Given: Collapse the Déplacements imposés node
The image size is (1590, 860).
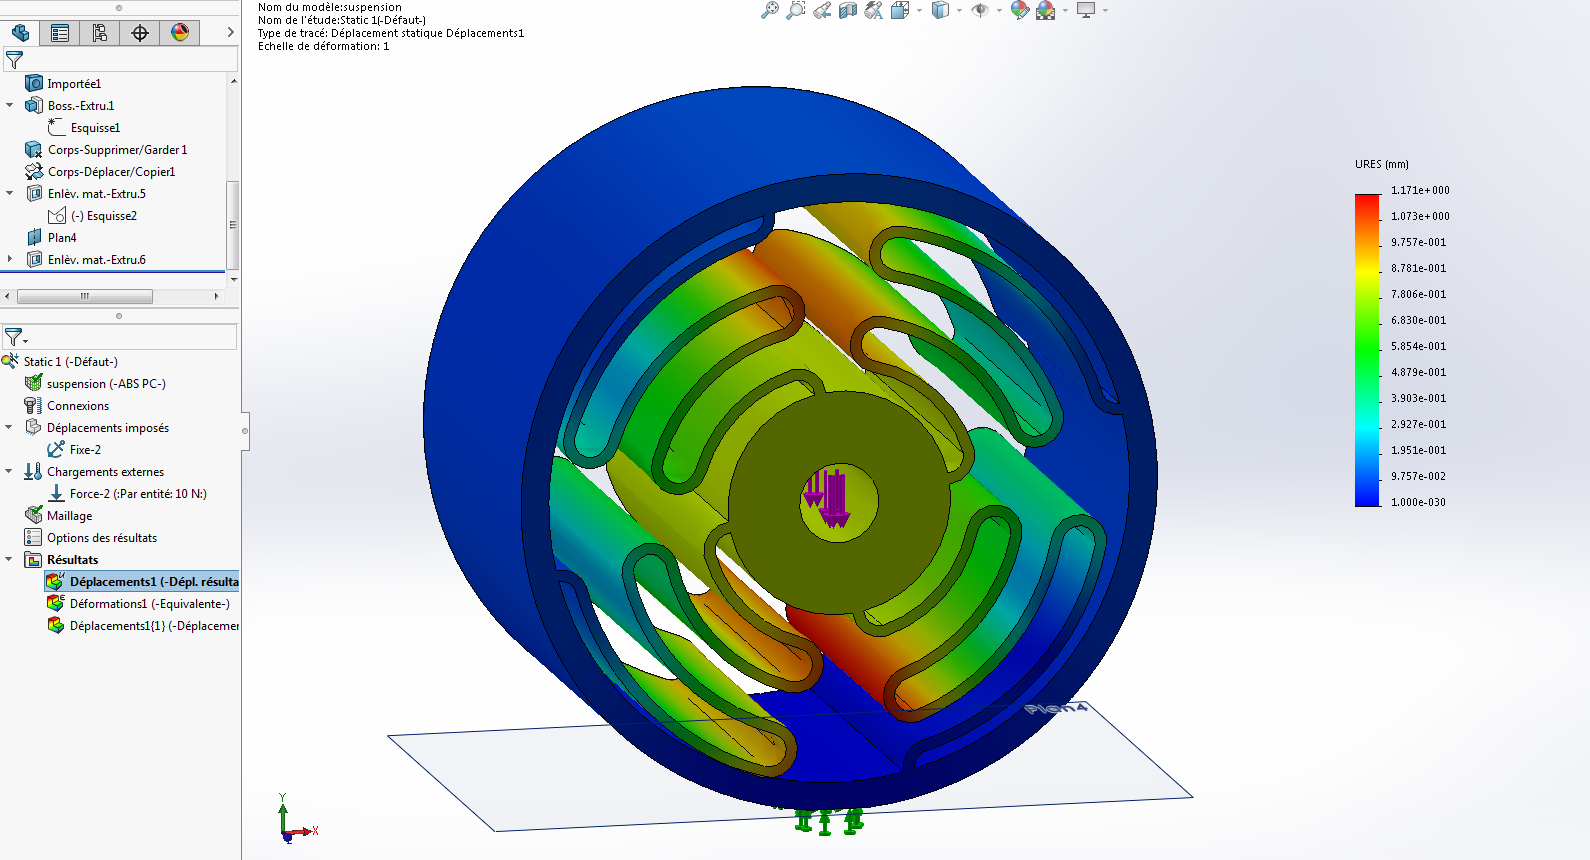Looking at the screenshot, I should (x=10, y=427).
